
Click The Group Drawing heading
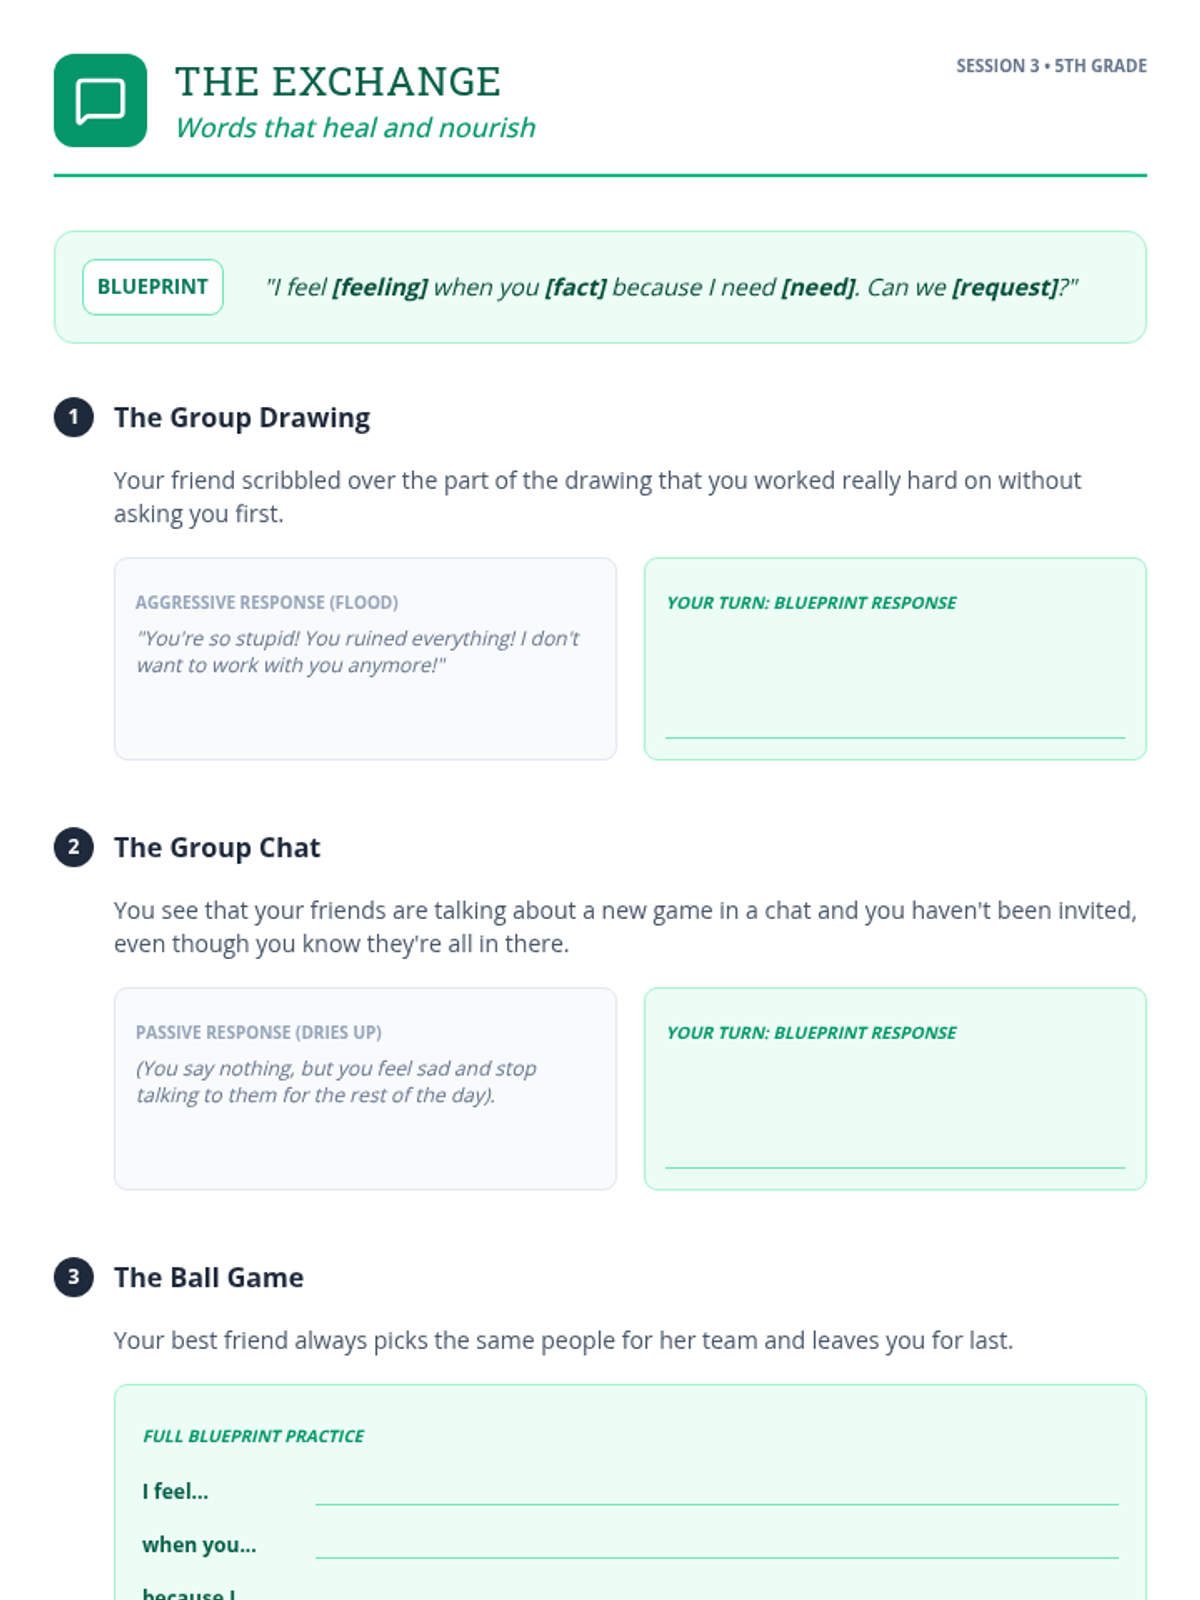point(242,417)
